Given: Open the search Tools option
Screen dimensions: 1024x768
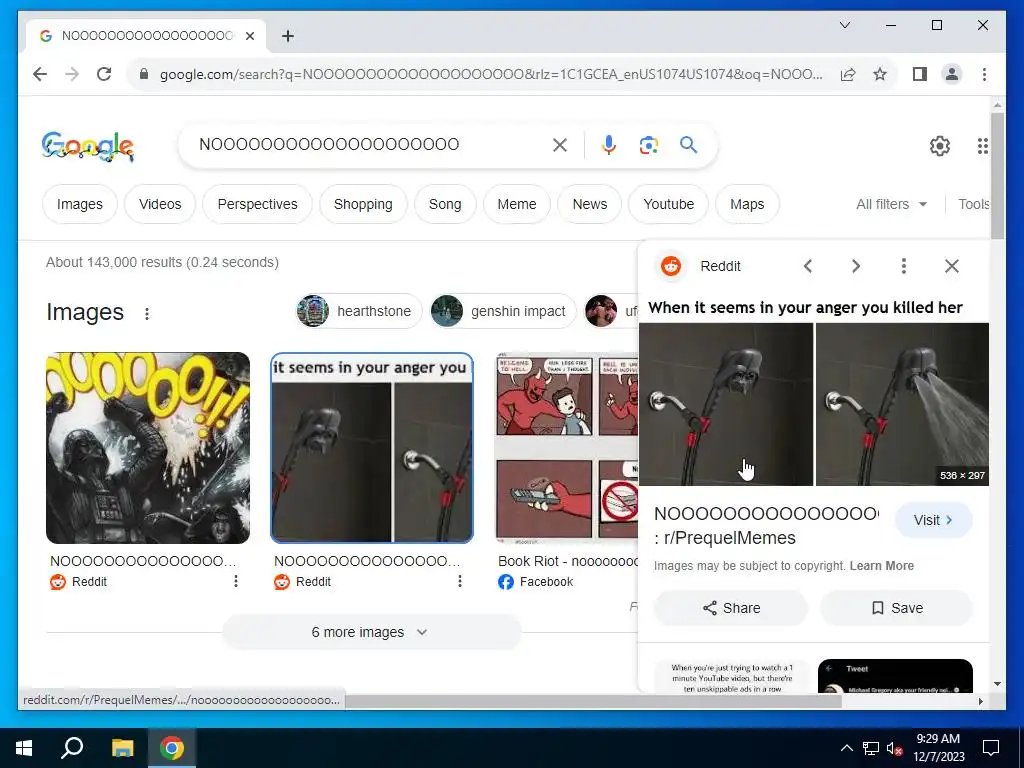Looking at the screenshot, I should [973, 204].
